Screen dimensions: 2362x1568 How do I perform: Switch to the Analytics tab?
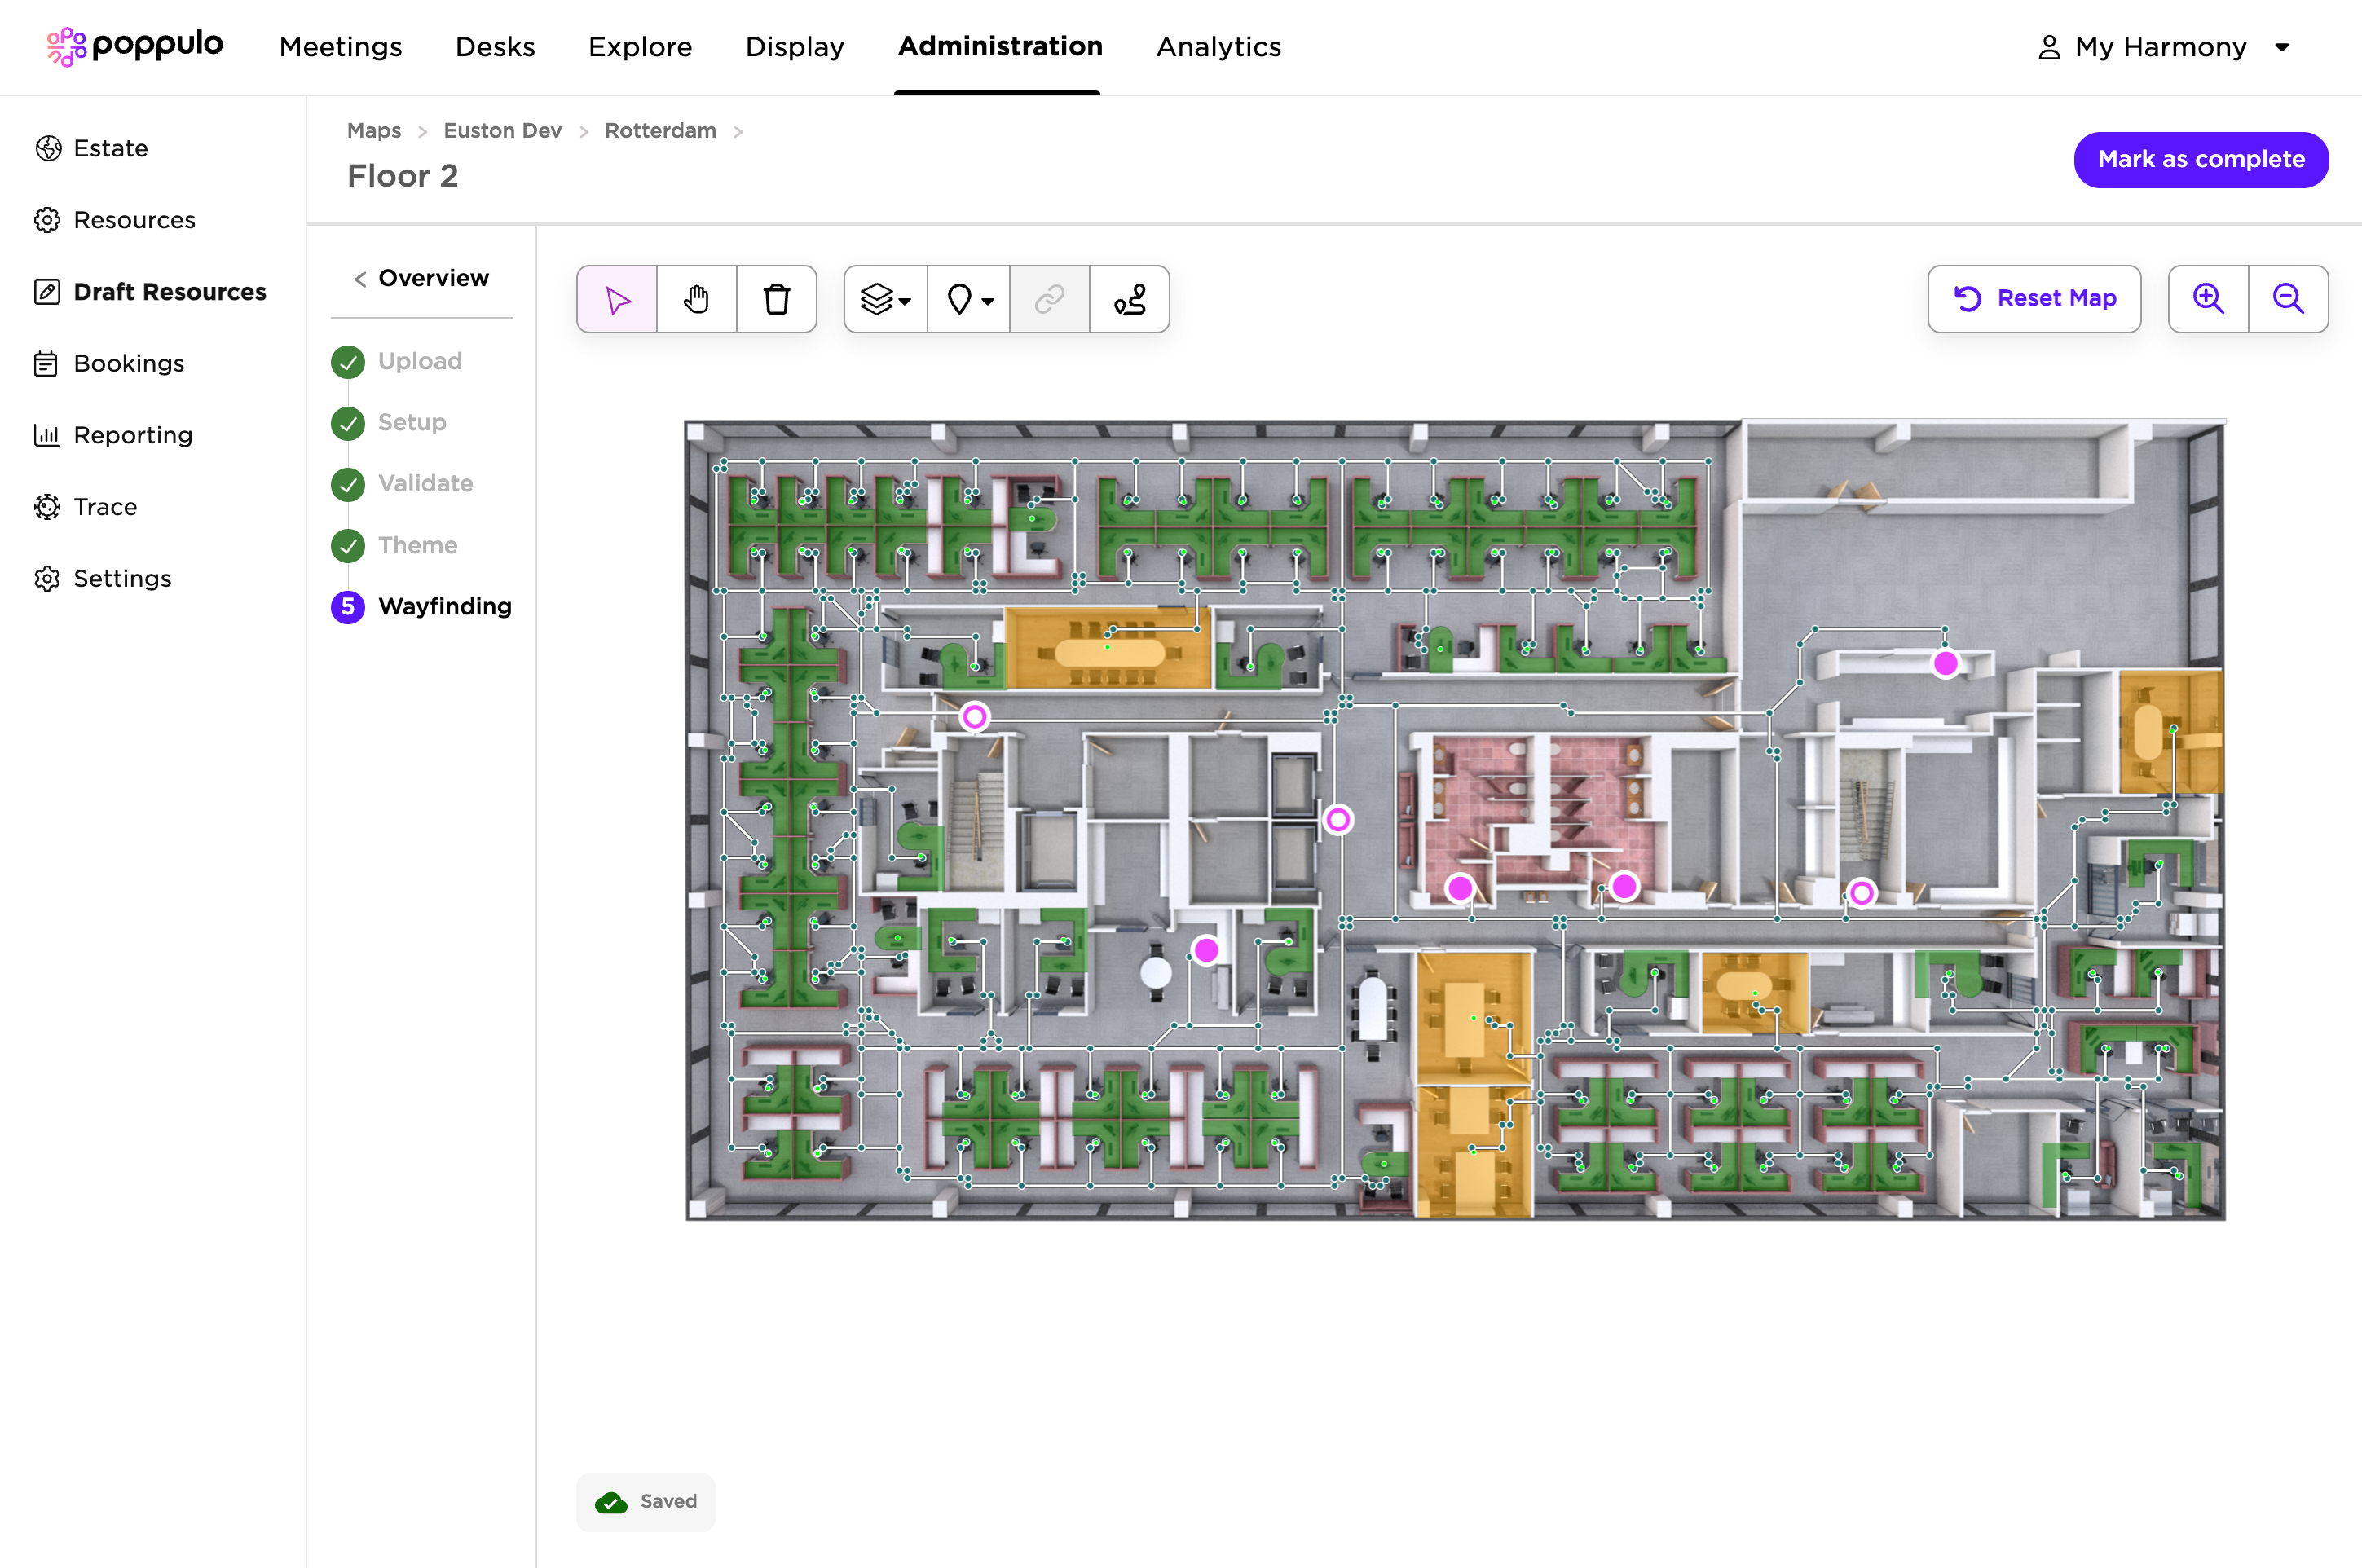pos(1218,47)
